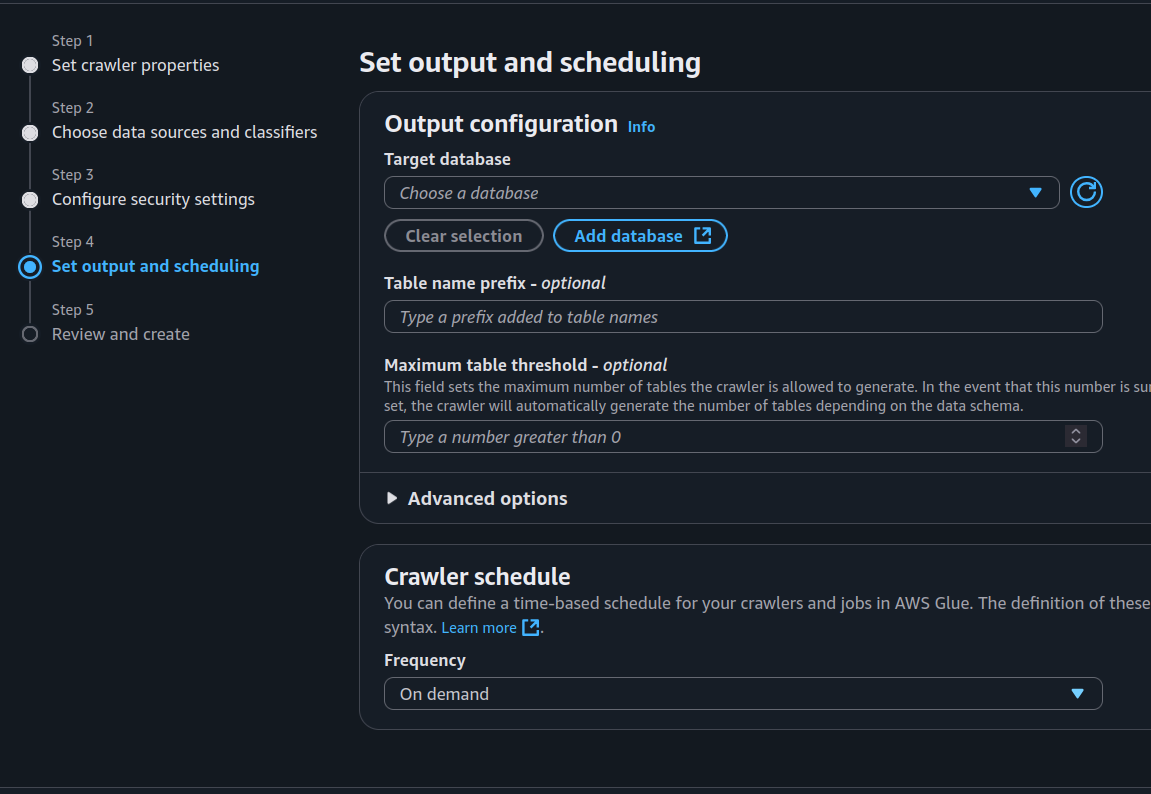Click the Table name prefix input field

pos(742,317)
